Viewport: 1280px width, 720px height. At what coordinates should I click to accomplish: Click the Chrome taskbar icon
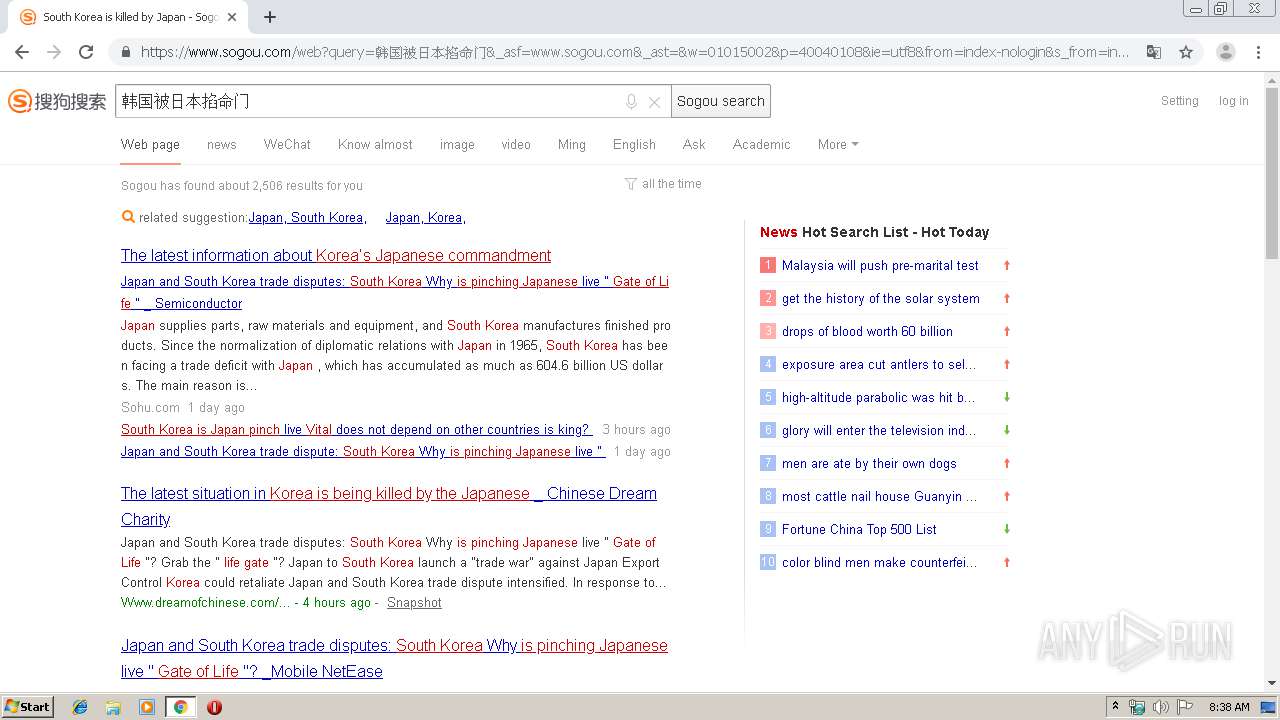[x=180, y=707]
